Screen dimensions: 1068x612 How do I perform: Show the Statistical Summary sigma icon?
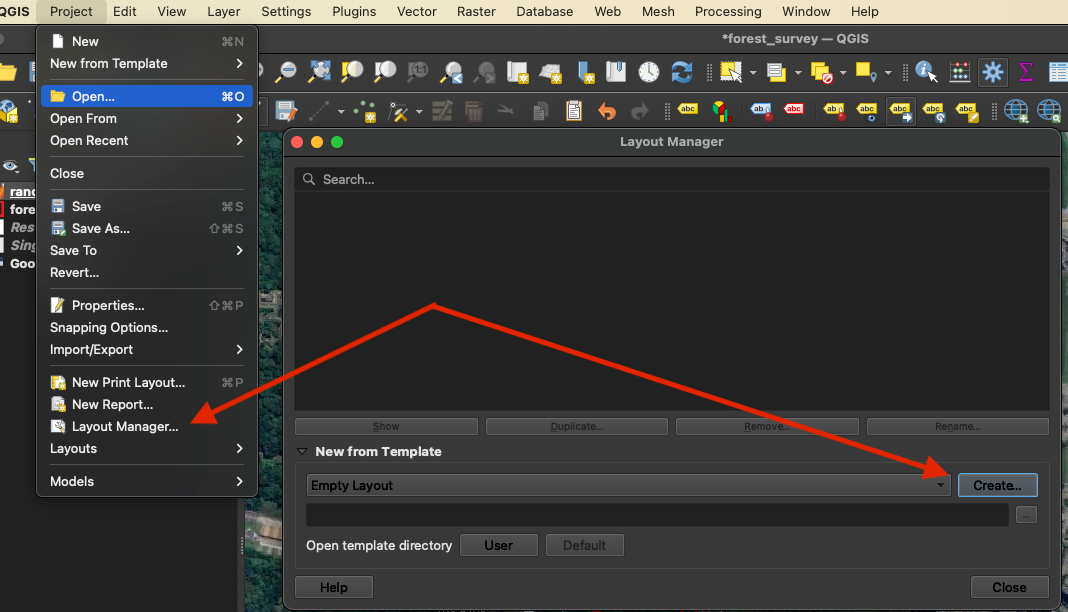(x=1026, y=71)
